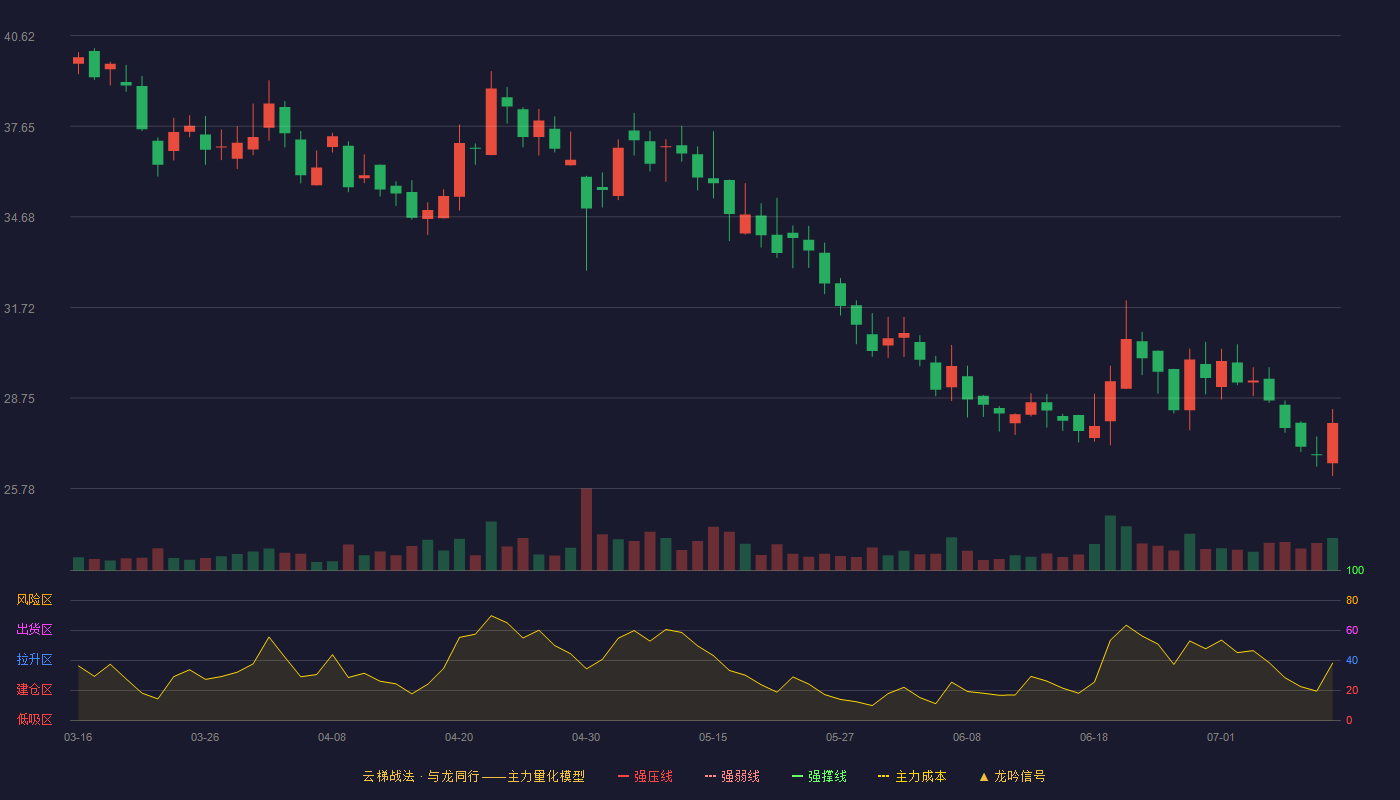Click the 拉升区 zone label
Viewport: 1400px width, 800px height.
pyautogui.click(x=34, y=660)
